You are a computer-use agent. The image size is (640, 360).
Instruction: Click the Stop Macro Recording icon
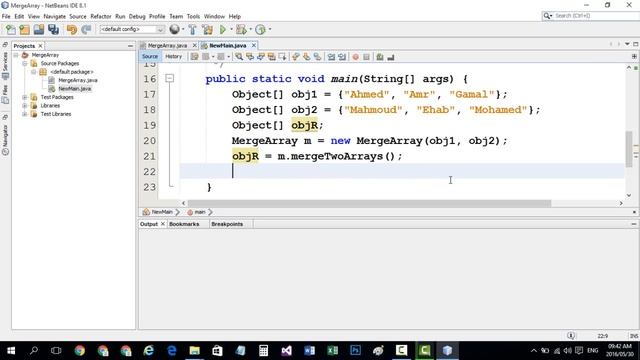[366, 57]
